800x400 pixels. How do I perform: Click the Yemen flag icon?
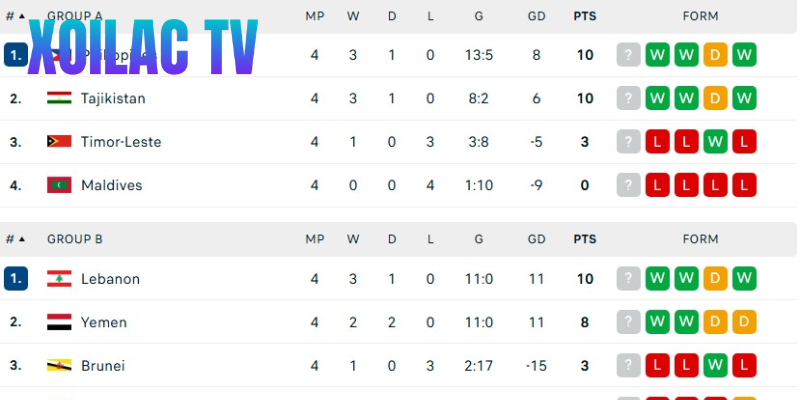[x=59, y=323]
